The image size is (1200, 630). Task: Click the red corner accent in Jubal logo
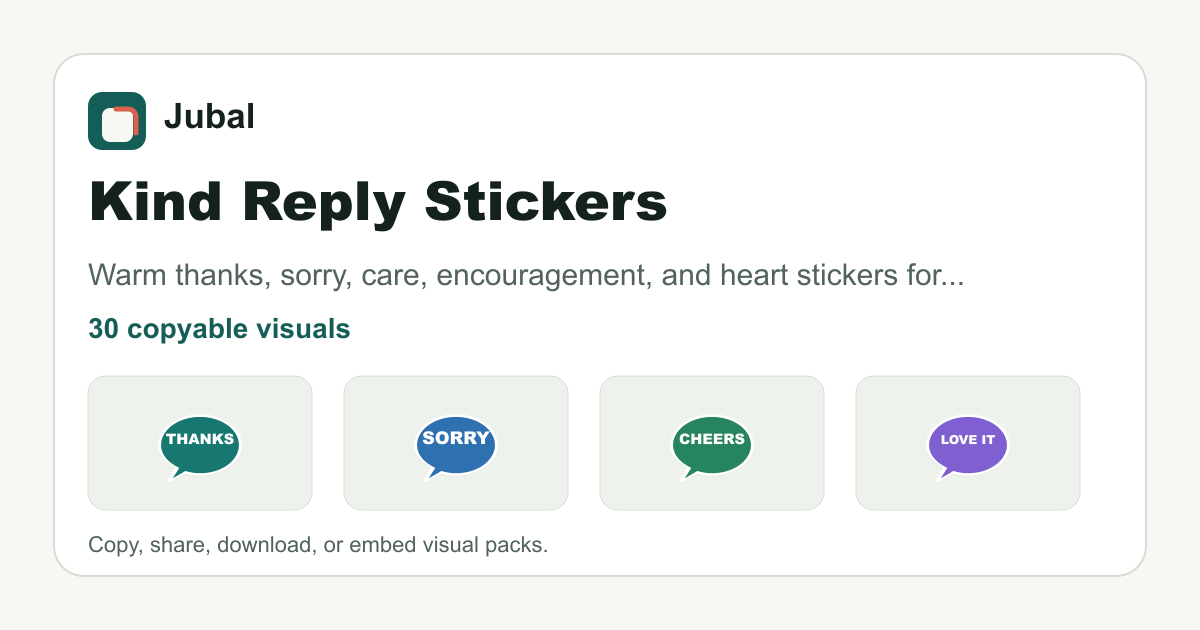coord(130,113)
